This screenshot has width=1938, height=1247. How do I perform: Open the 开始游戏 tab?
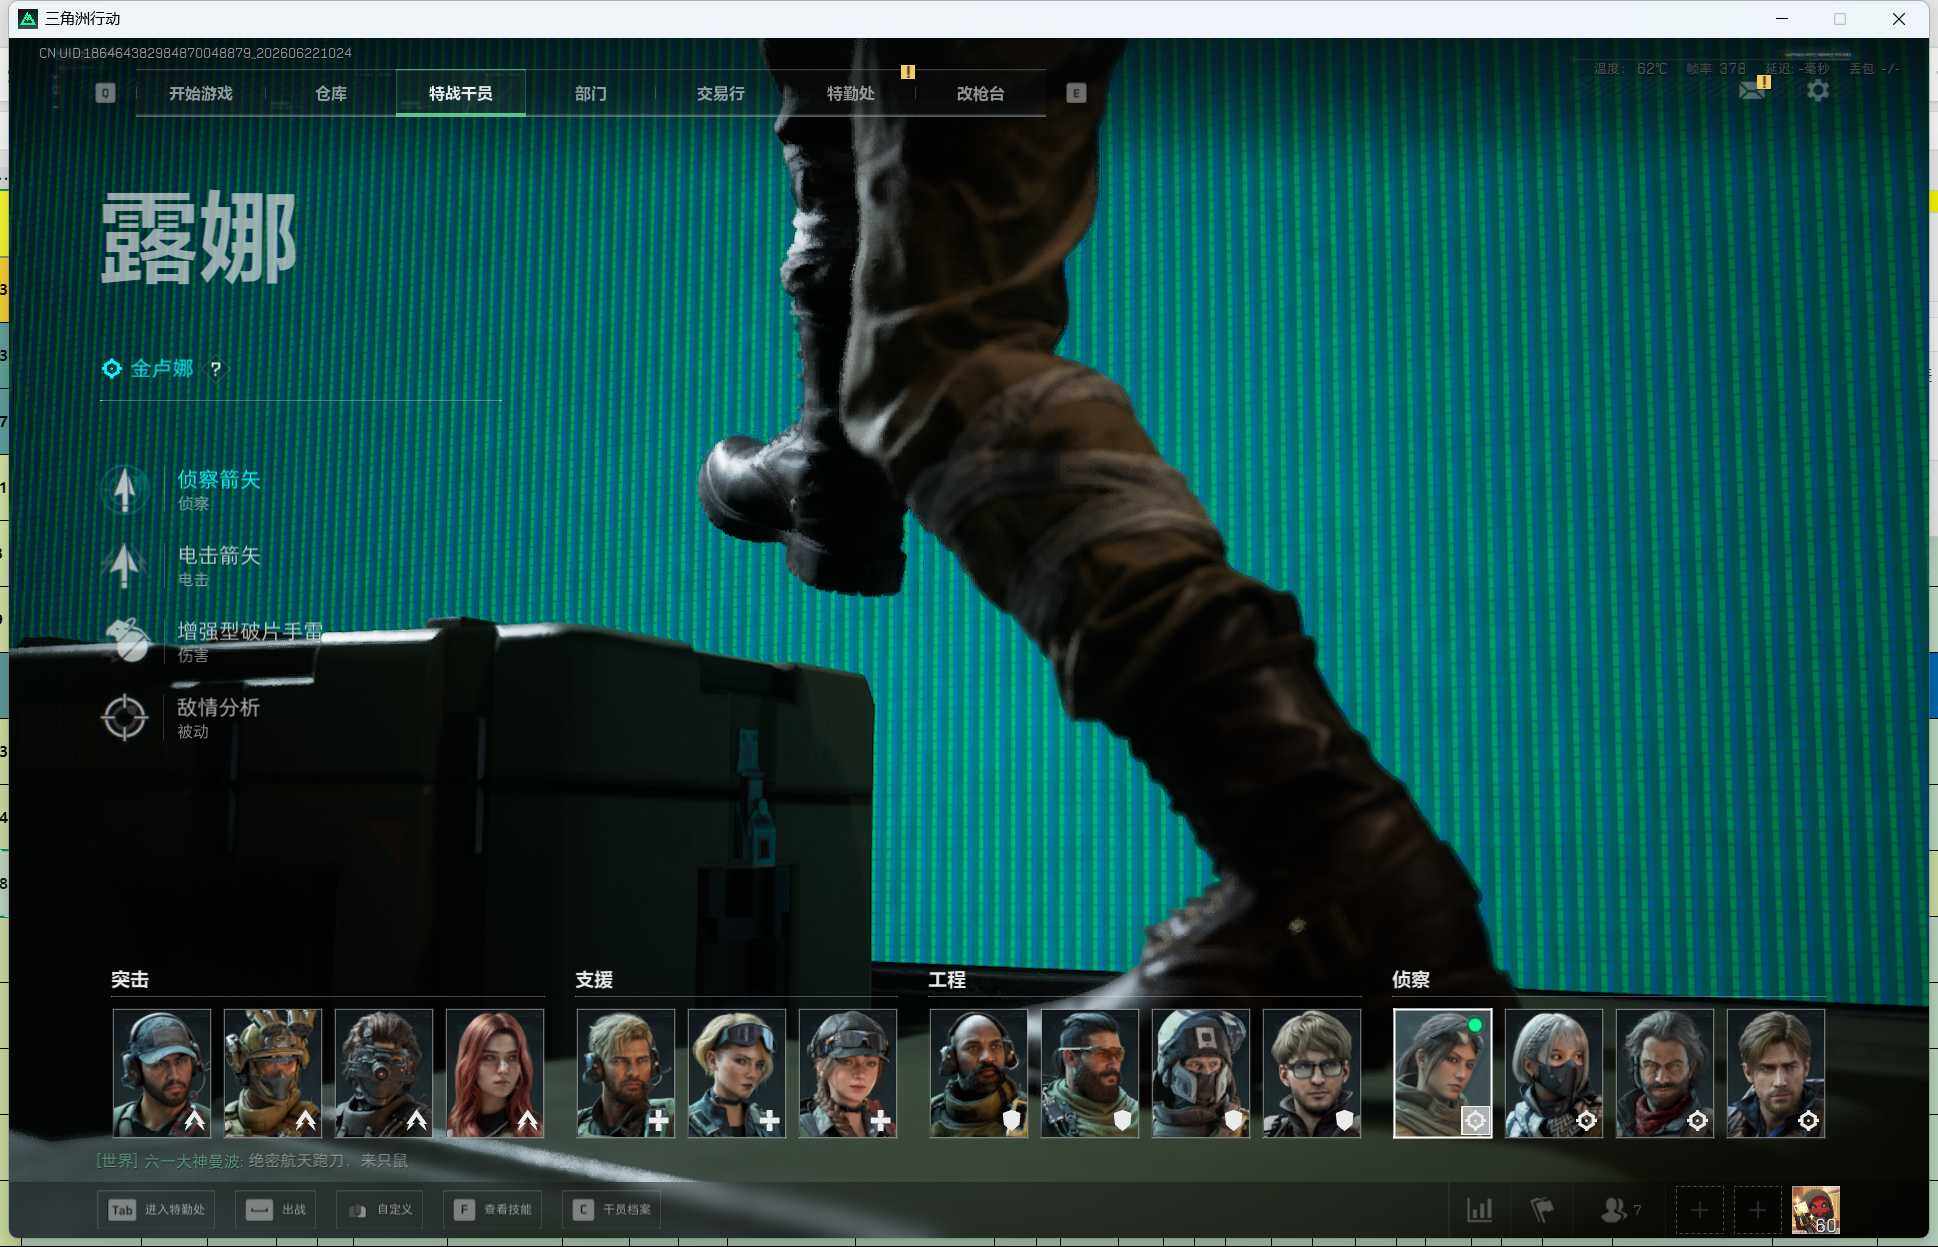[200, 93]
